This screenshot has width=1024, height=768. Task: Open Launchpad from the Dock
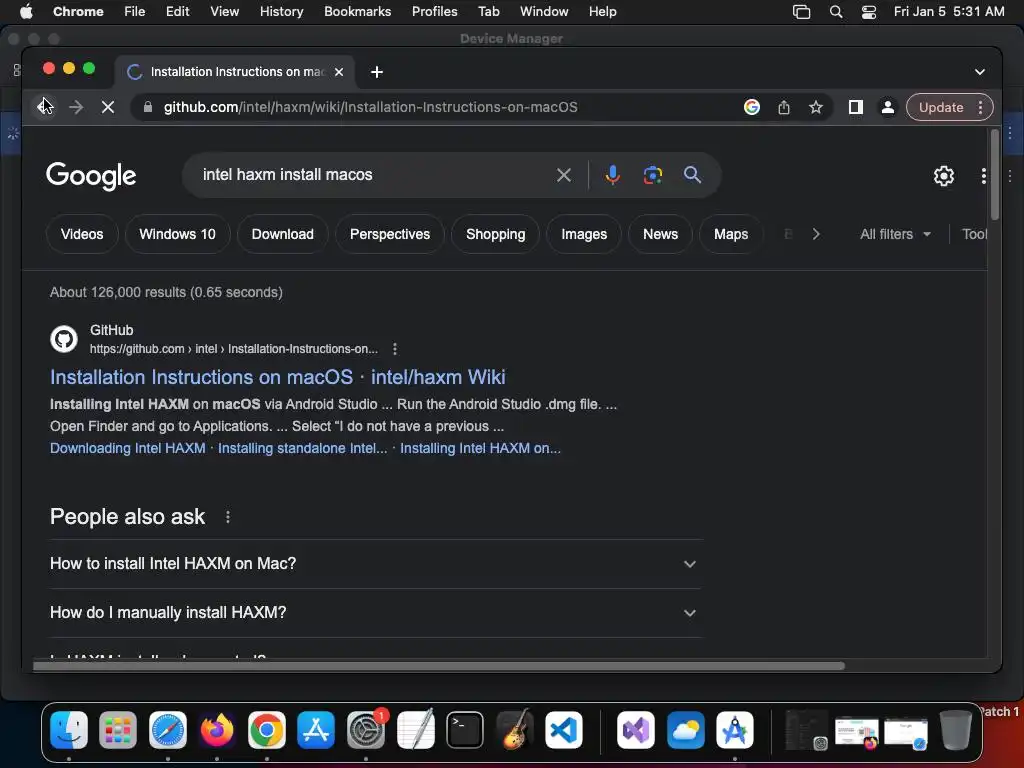118,730
